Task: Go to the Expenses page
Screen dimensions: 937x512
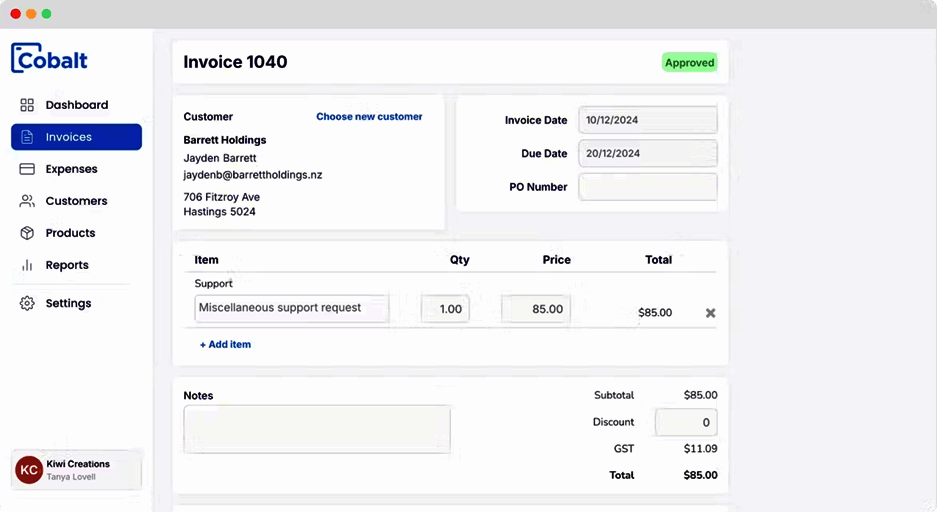Action: tap(71, 169)
